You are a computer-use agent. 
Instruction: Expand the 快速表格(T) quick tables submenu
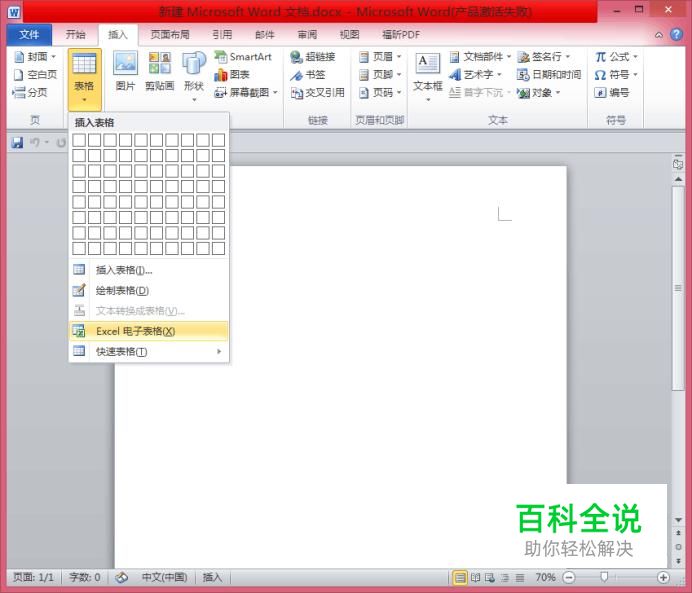tap(149, 351)
